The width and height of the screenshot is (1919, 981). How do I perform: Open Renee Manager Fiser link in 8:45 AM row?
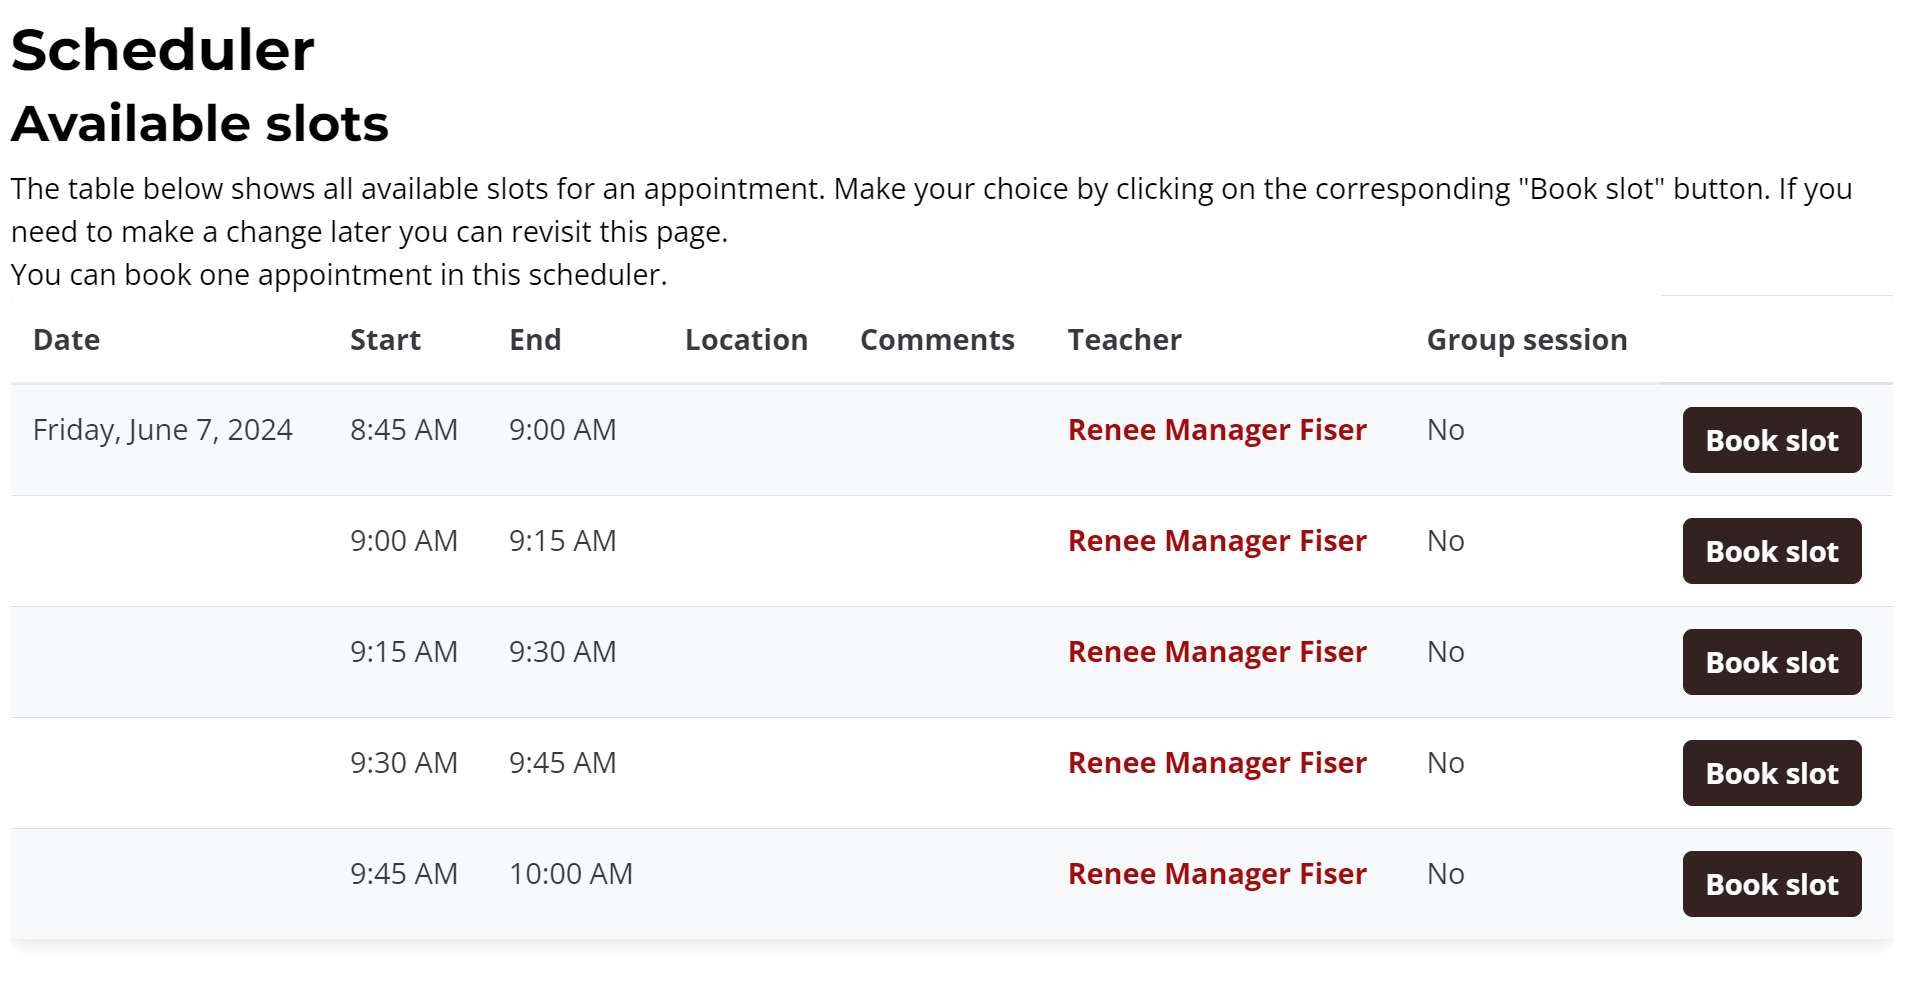coord(1217,430)
